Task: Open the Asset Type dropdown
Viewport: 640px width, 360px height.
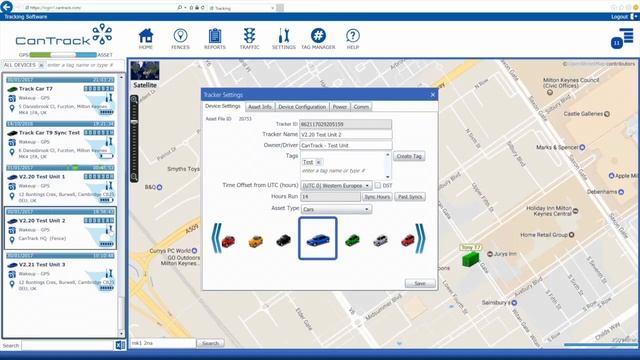Action: tap(336, 209)
